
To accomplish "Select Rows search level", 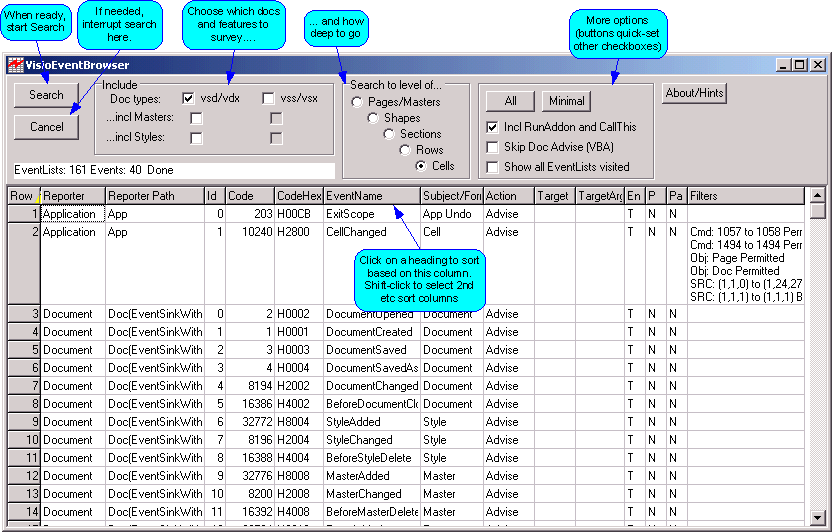I will point(405,150).
